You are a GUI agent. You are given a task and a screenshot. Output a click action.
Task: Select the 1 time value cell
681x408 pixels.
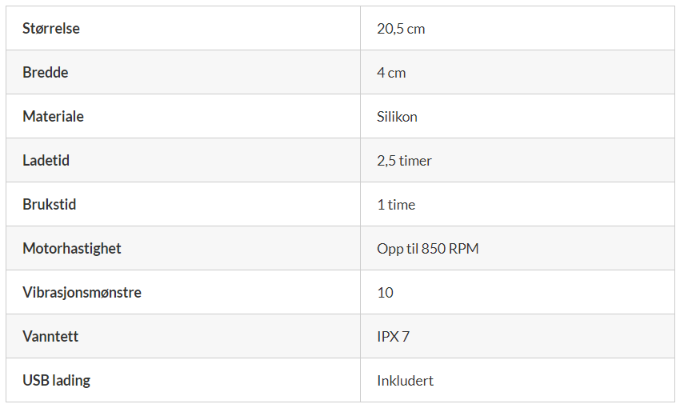coord(396,204)
